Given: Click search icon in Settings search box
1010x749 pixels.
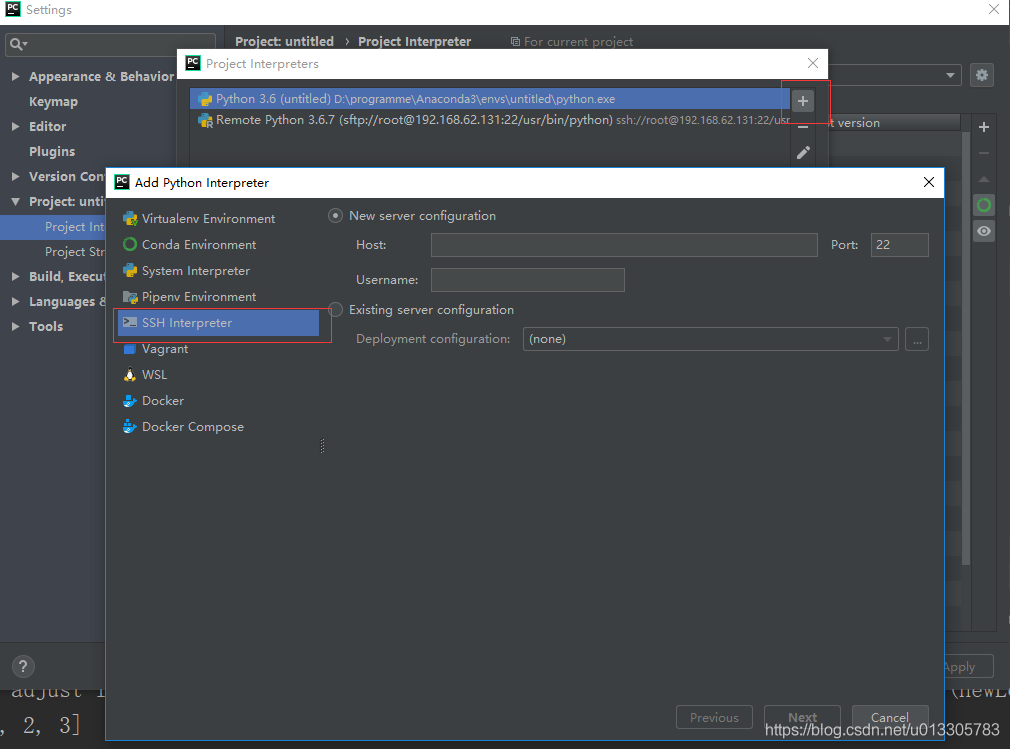Looking at the screenshot, I should point(18,44).
